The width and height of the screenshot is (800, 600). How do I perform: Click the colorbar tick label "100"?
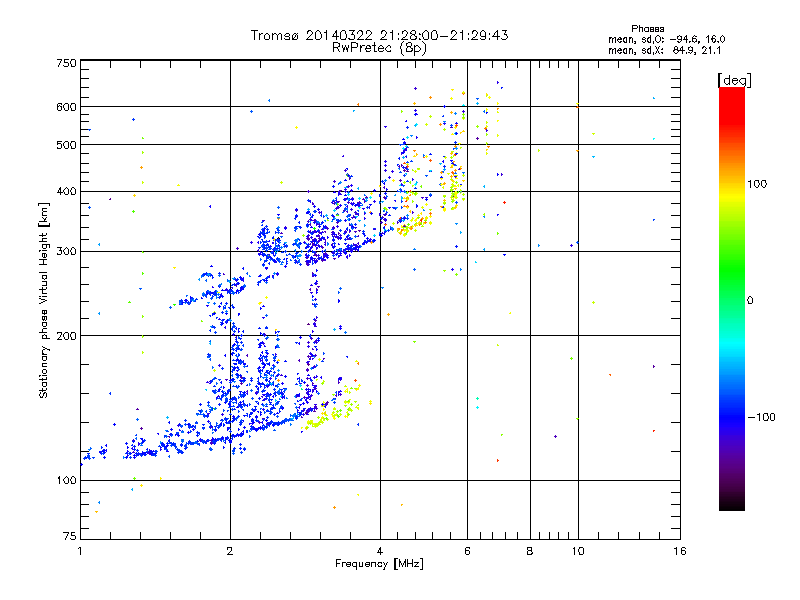tap(757, 184)
